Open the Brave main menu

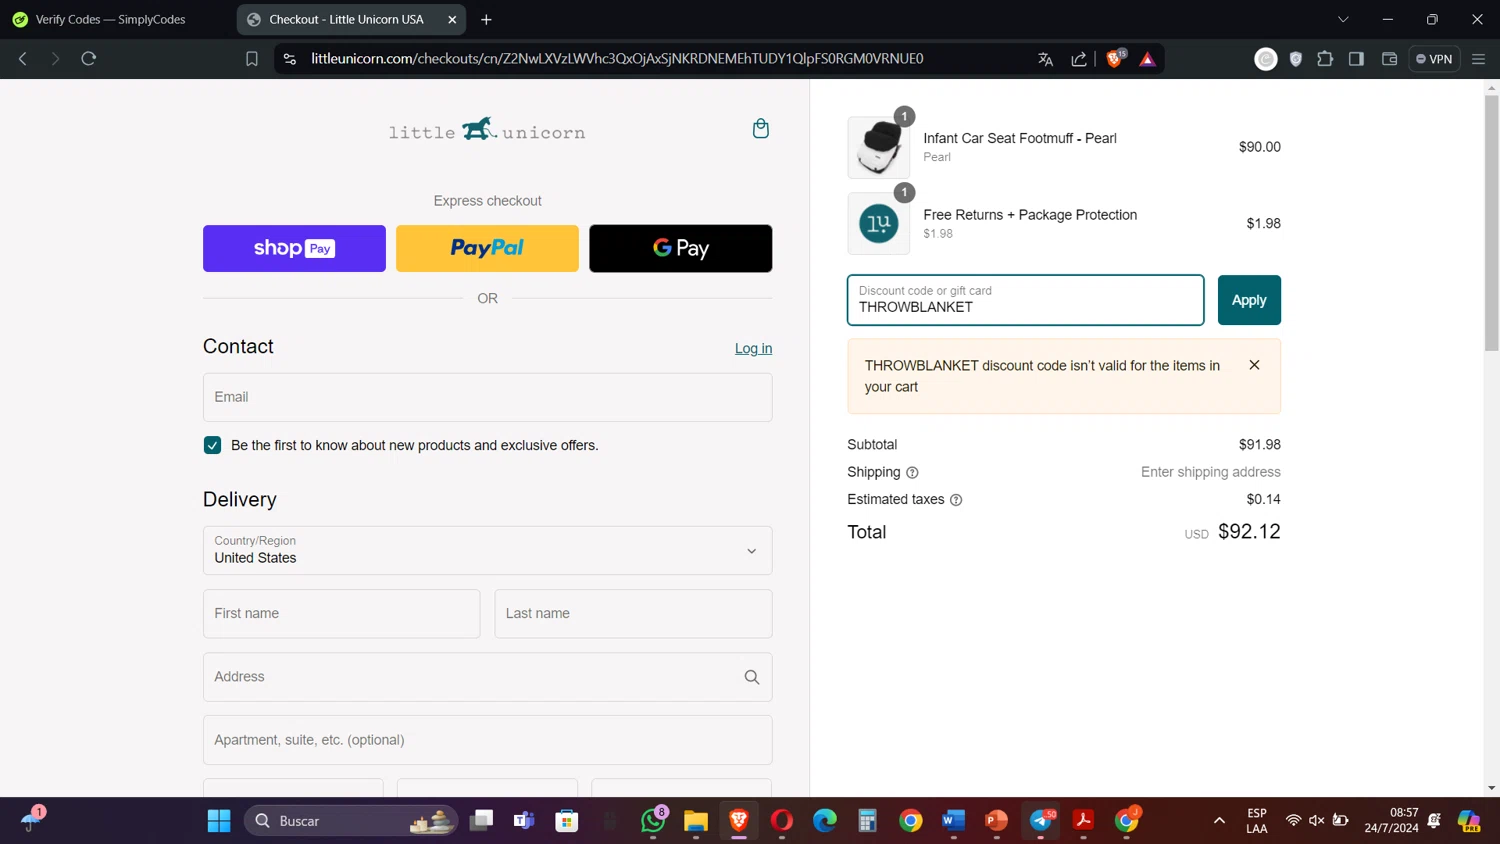(x=1478, y=59)
